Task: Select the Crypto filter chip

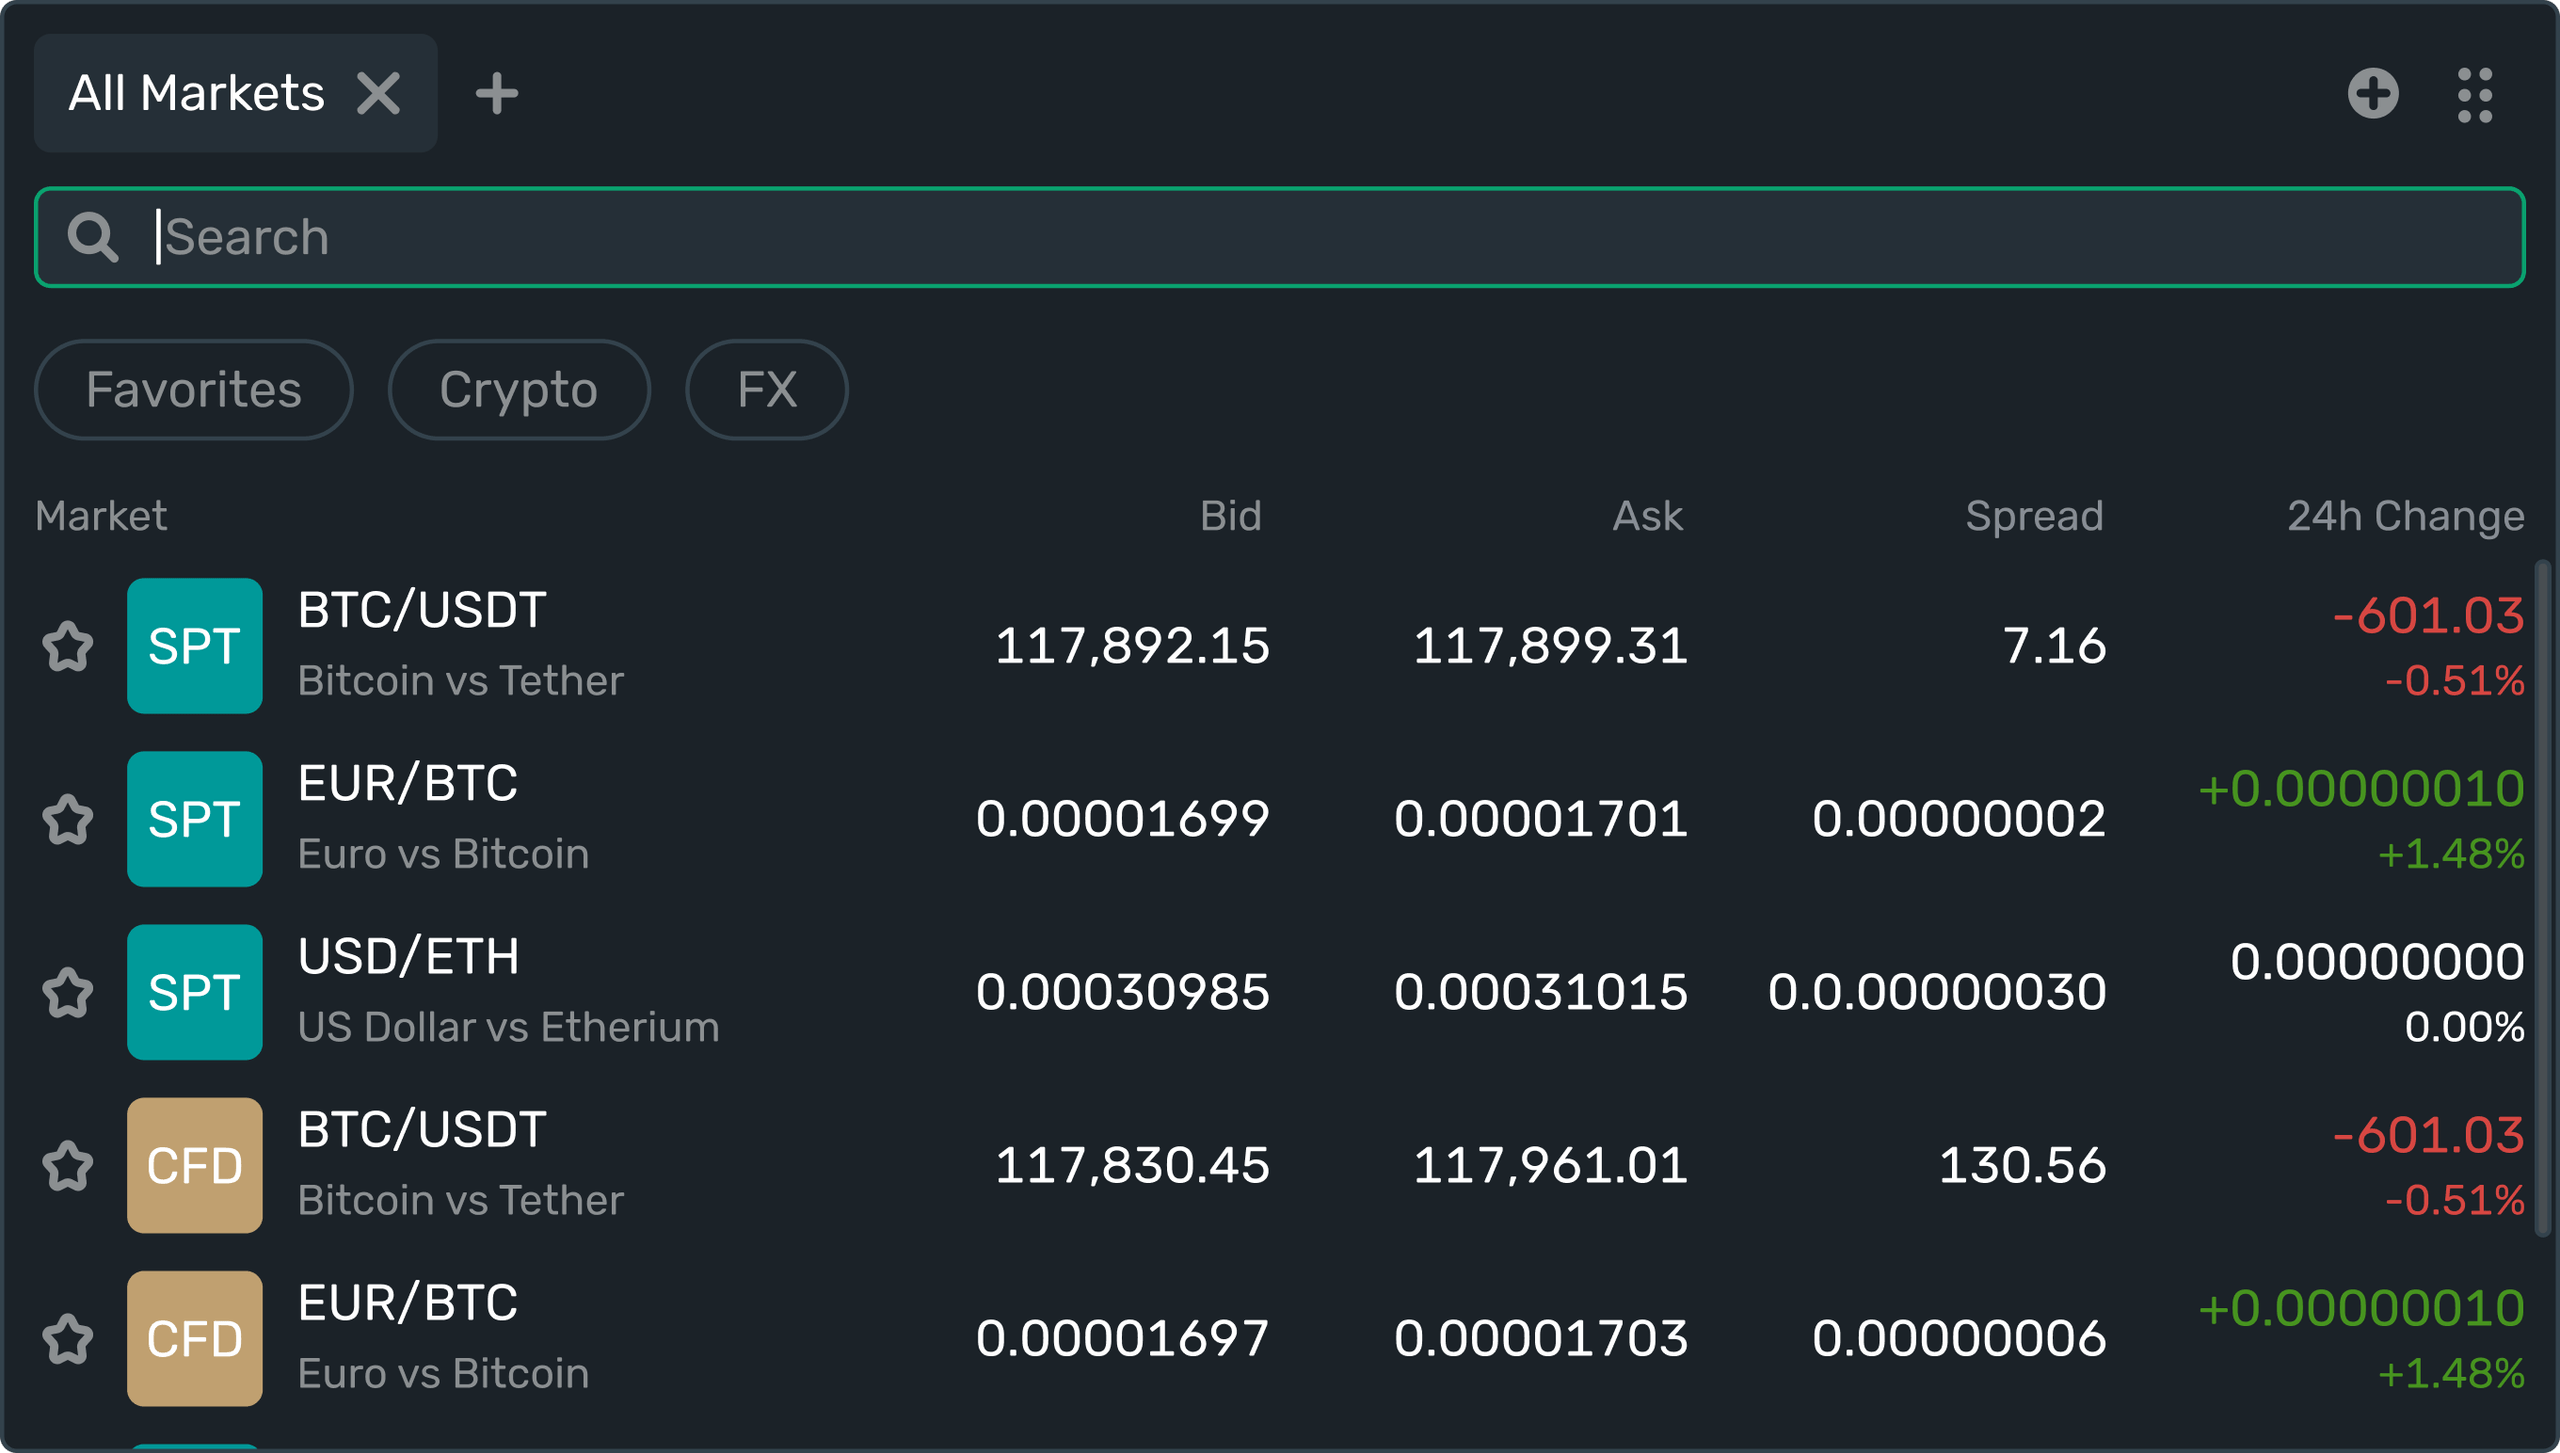Action: click(518, 390)
